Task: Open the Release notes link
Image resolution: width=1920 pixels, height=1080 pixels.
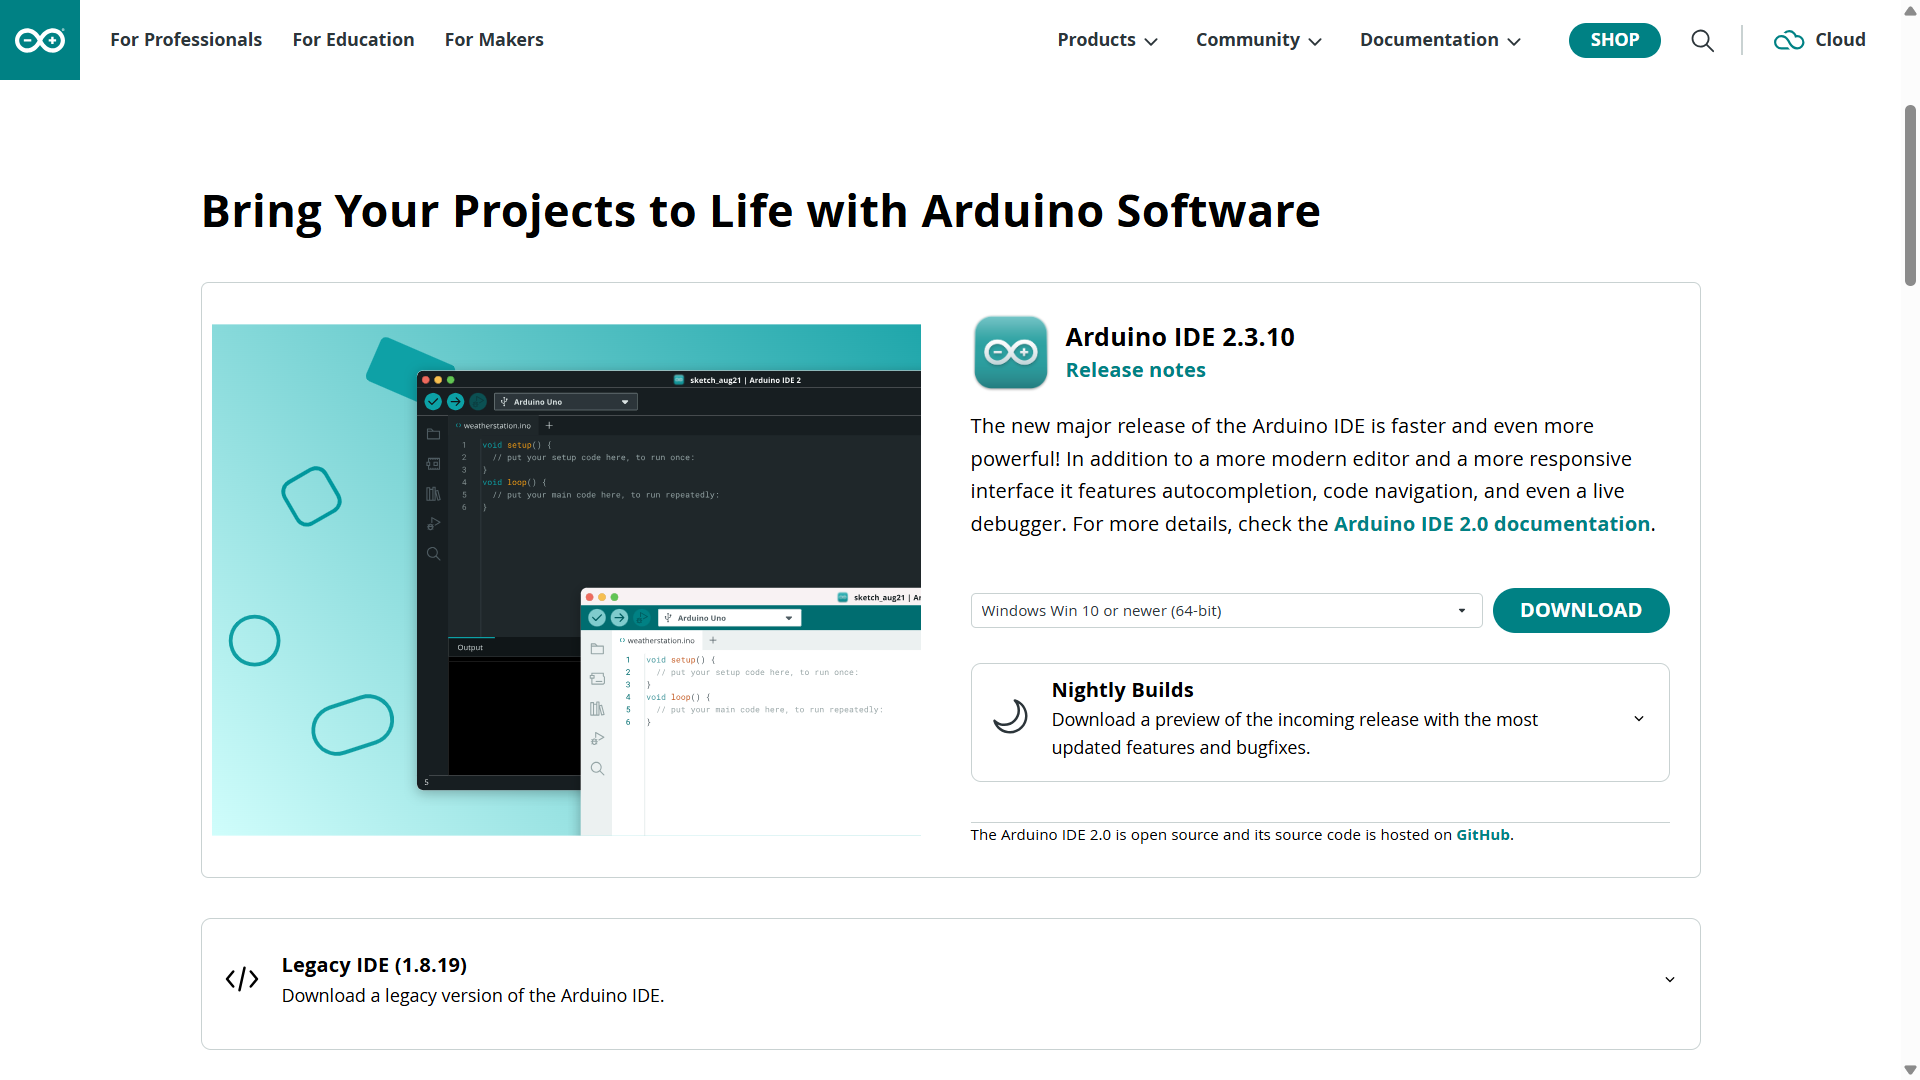Action: coord(1136,370)
